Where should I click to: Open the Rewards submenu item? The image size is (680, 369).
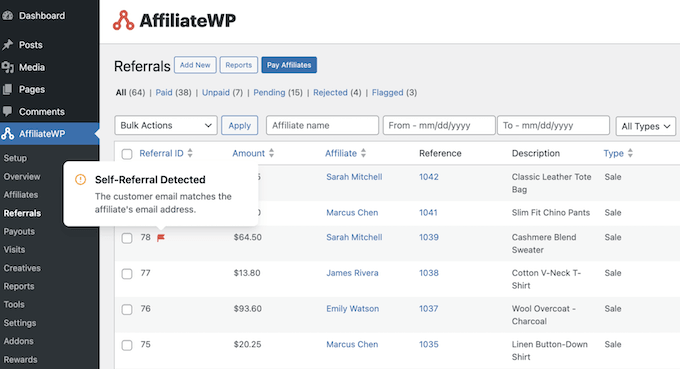(20, 359)
